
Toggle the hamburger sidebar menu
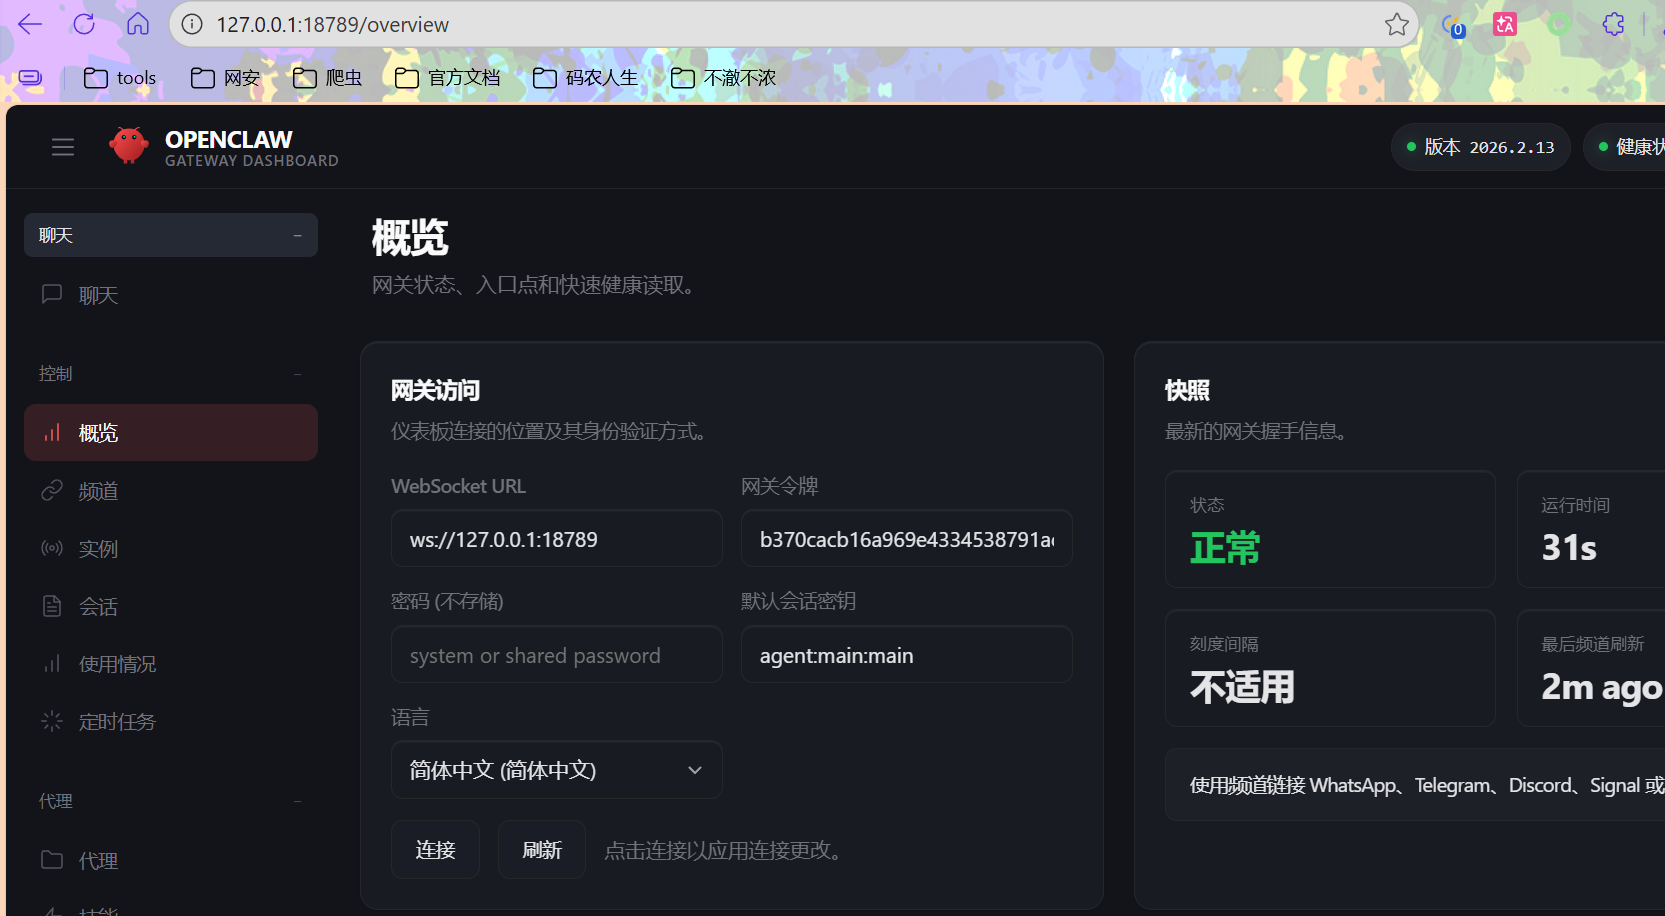(x=63, y=147)
